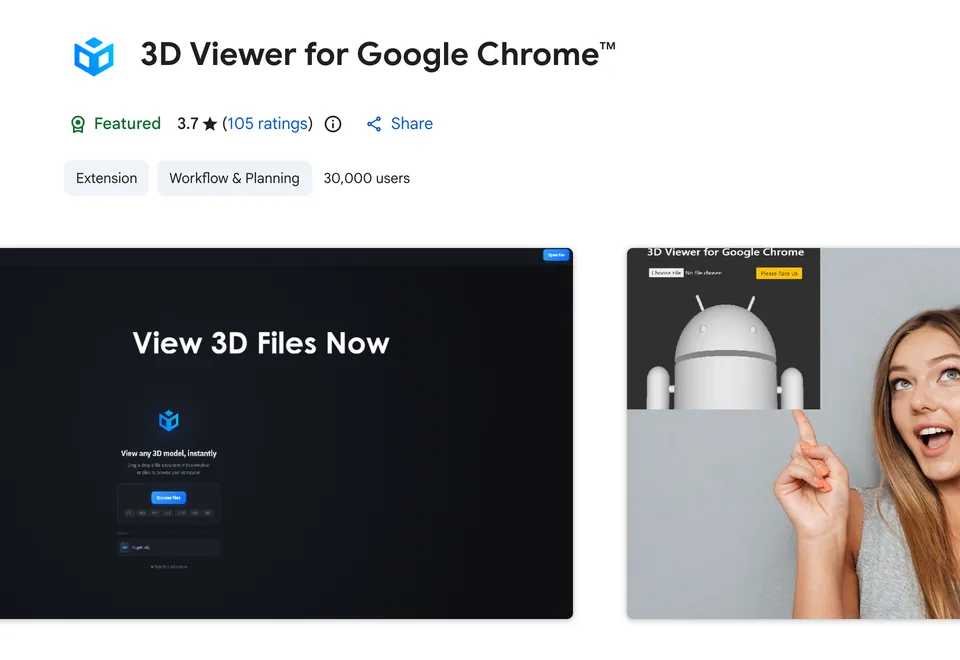960x660 pixels.
Task: Click yellow Please Rate Us button
Action: [x=779, y=273]
